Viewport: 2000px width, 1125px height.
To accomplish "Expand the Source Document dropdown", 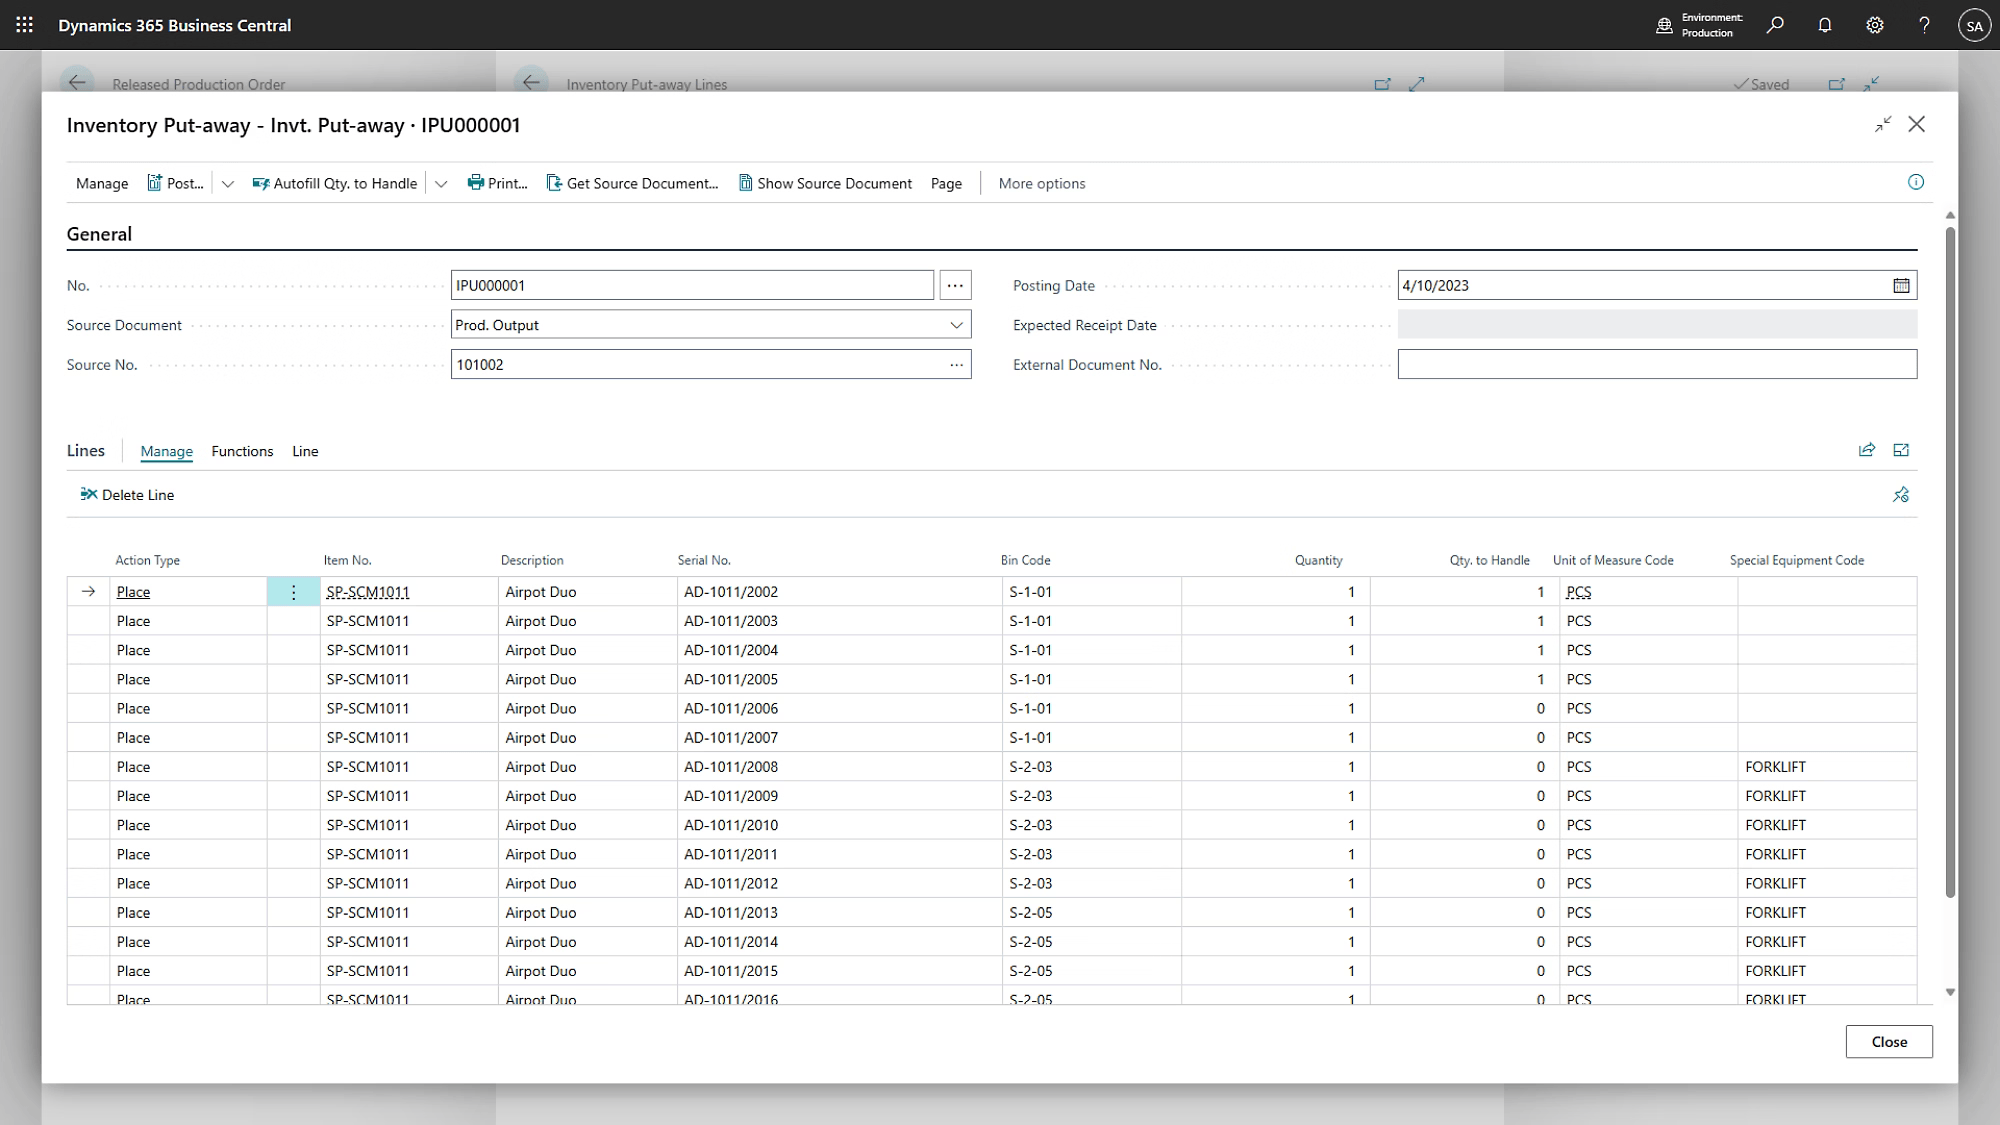I will (956, 325).
